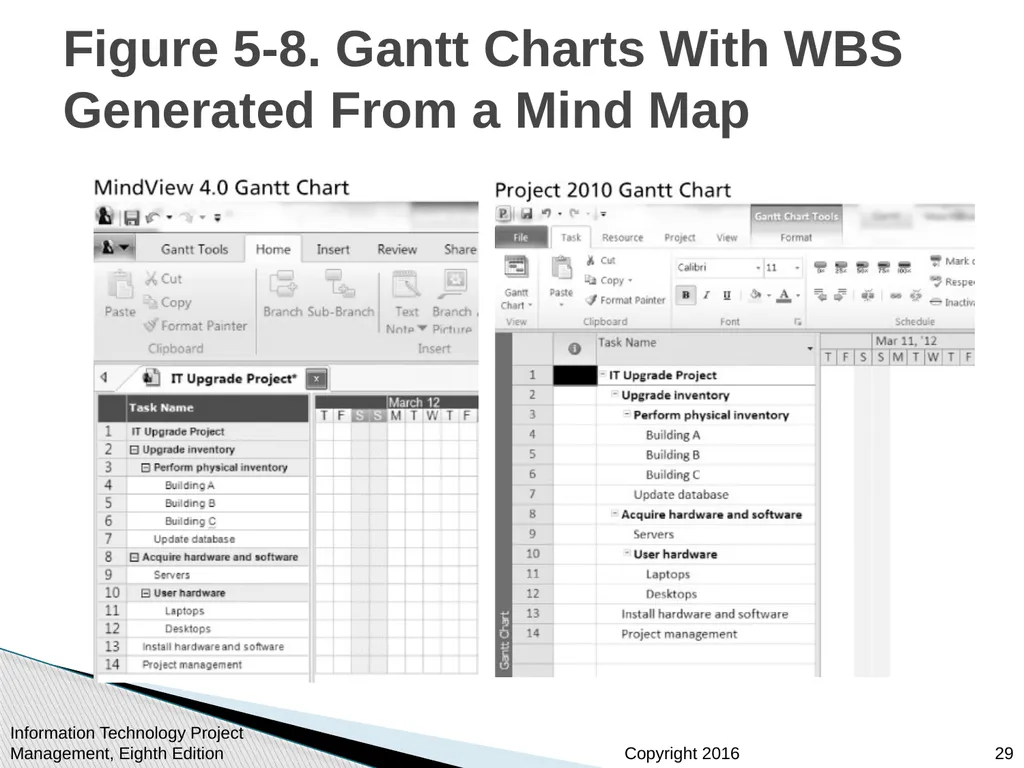Click Undo in Project 2010 quick access

(x=546, y=214)
